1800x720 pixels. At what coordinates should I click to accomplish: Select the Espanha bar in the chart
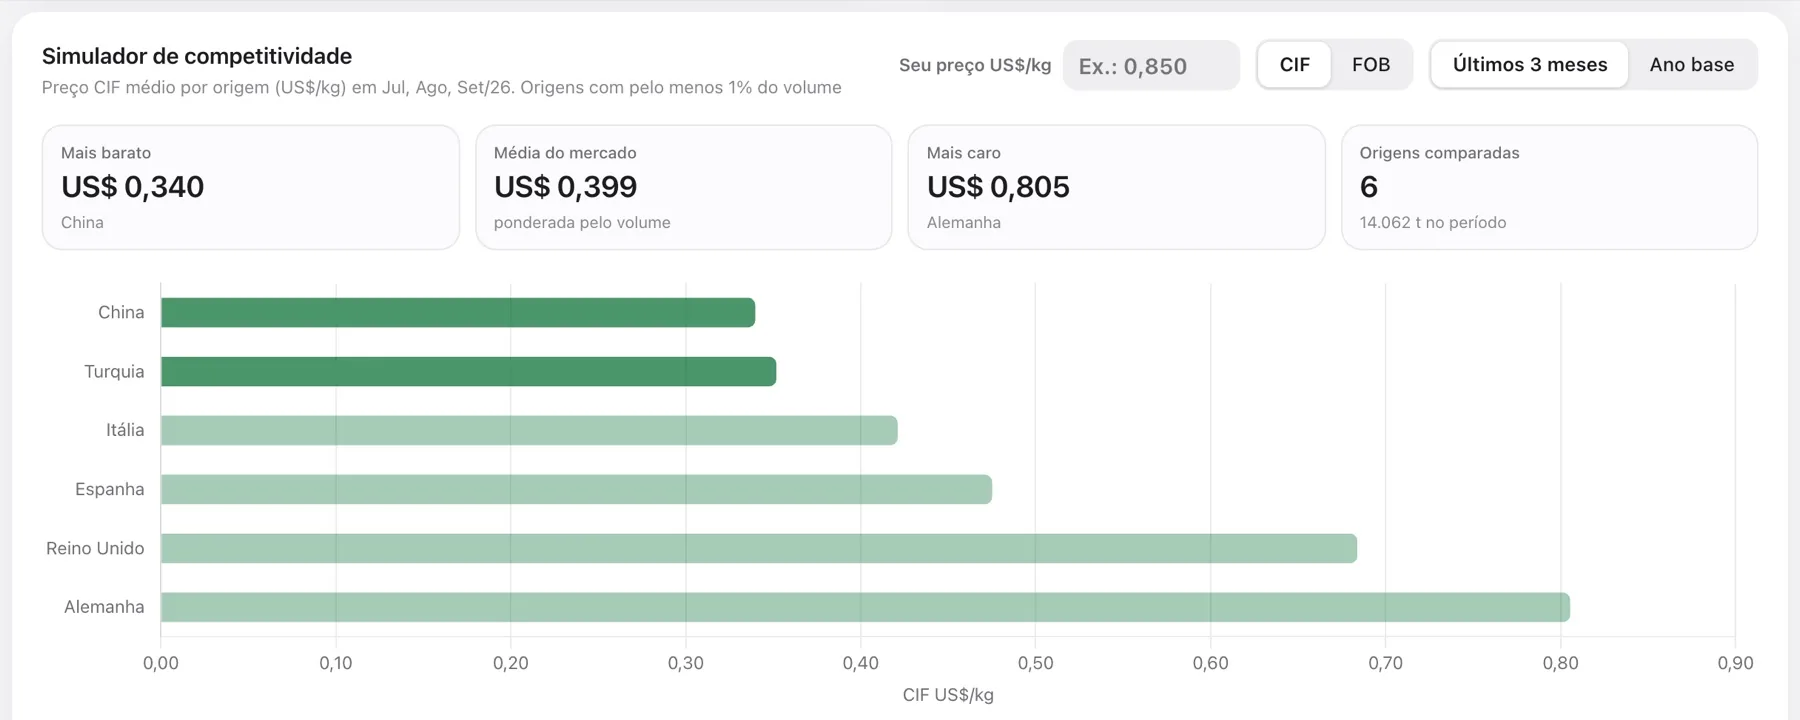click(x=576, y=490)
